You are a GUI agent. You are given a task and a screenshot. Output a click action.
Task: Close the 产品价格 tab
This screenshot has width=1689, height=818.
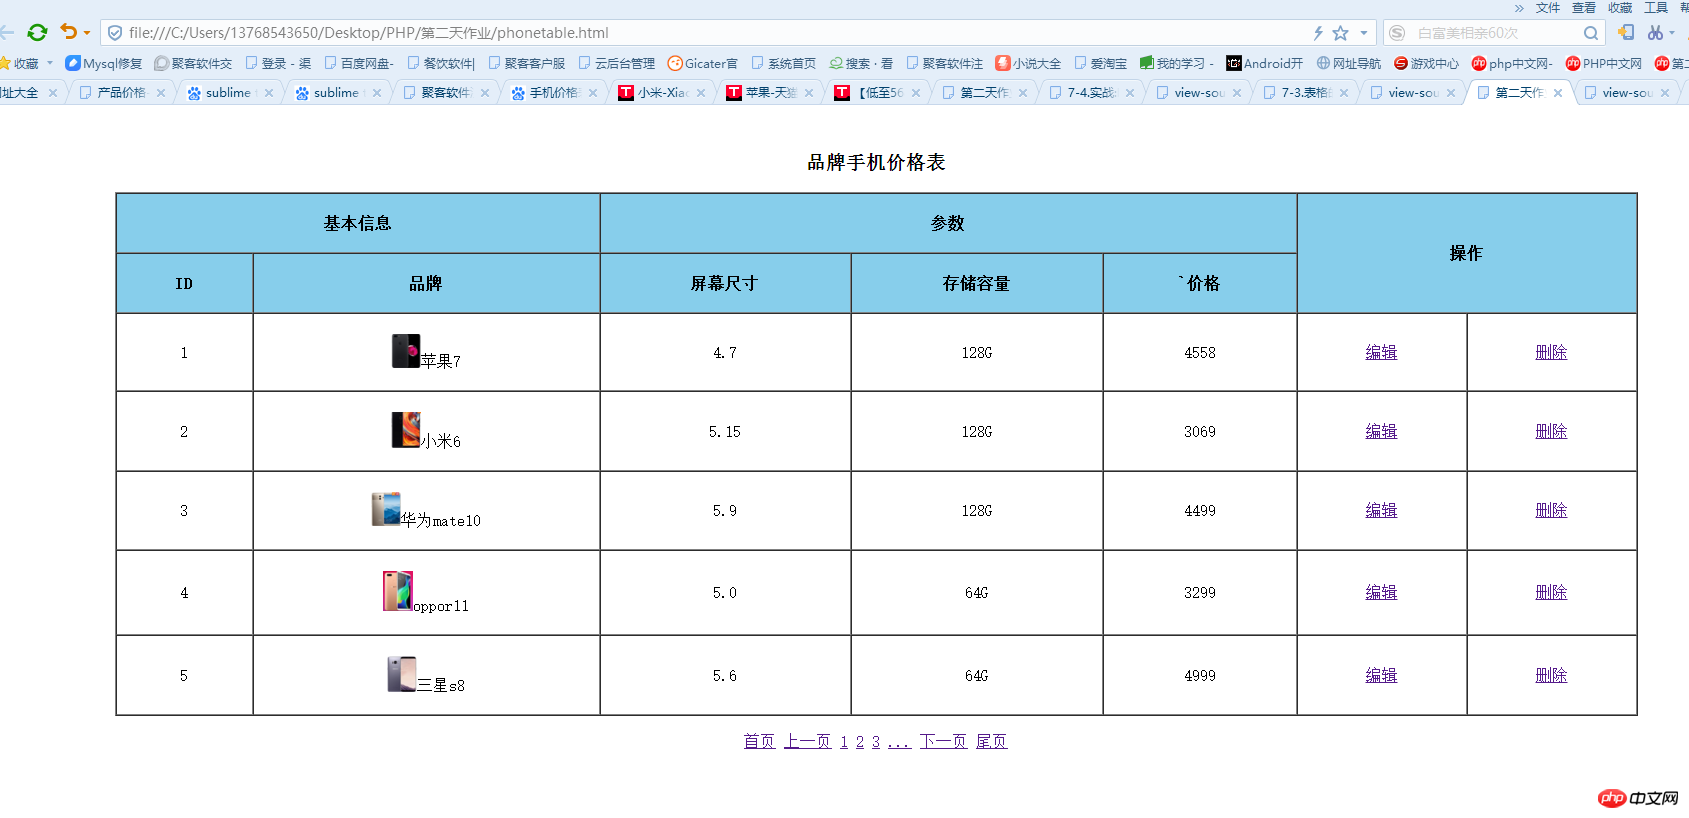click(161, 93)
